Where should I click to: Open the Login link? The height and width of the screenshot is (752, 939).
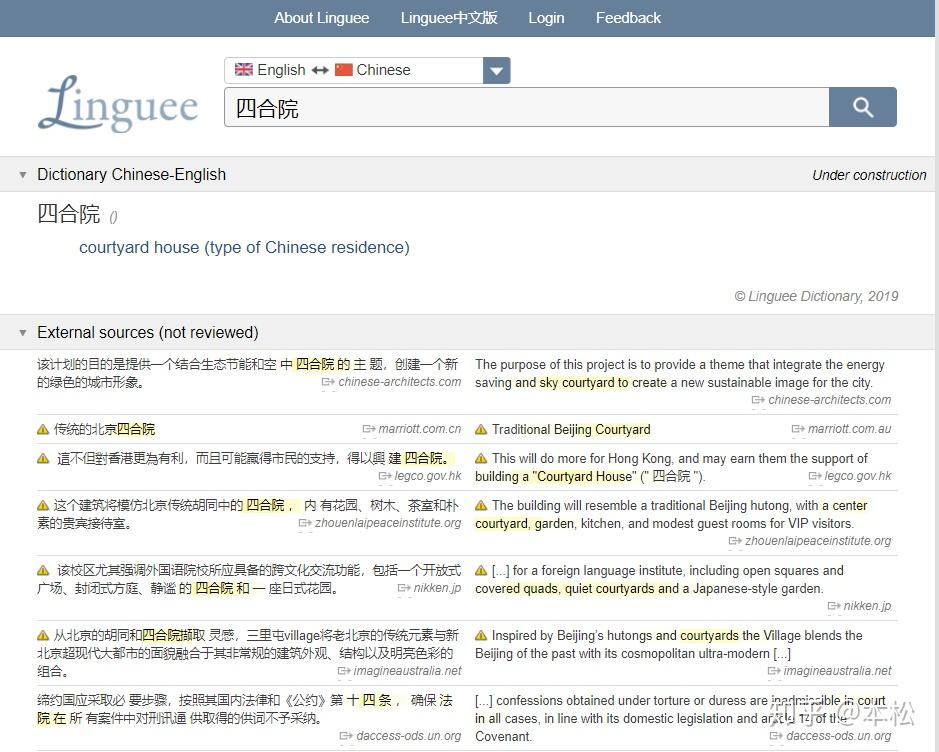[546, 18]
